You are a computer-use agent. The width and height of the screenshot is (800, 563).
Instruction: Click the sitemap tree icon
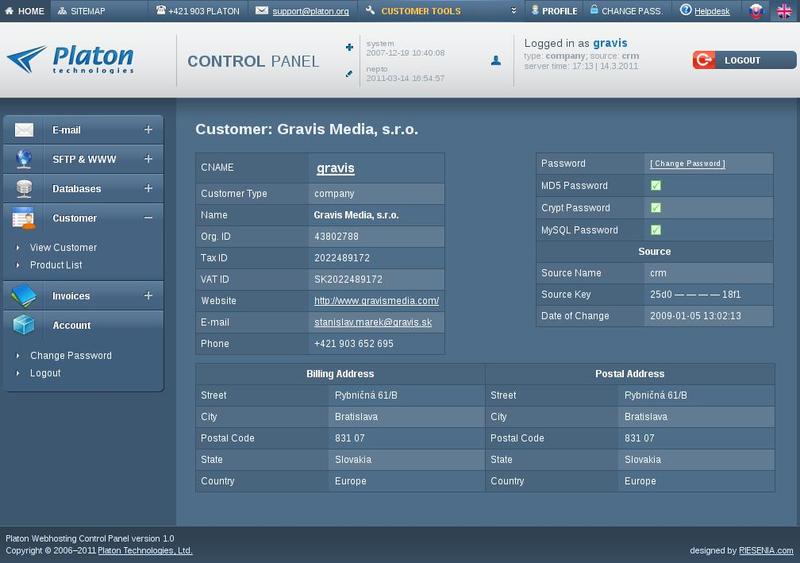pos(62,11)
